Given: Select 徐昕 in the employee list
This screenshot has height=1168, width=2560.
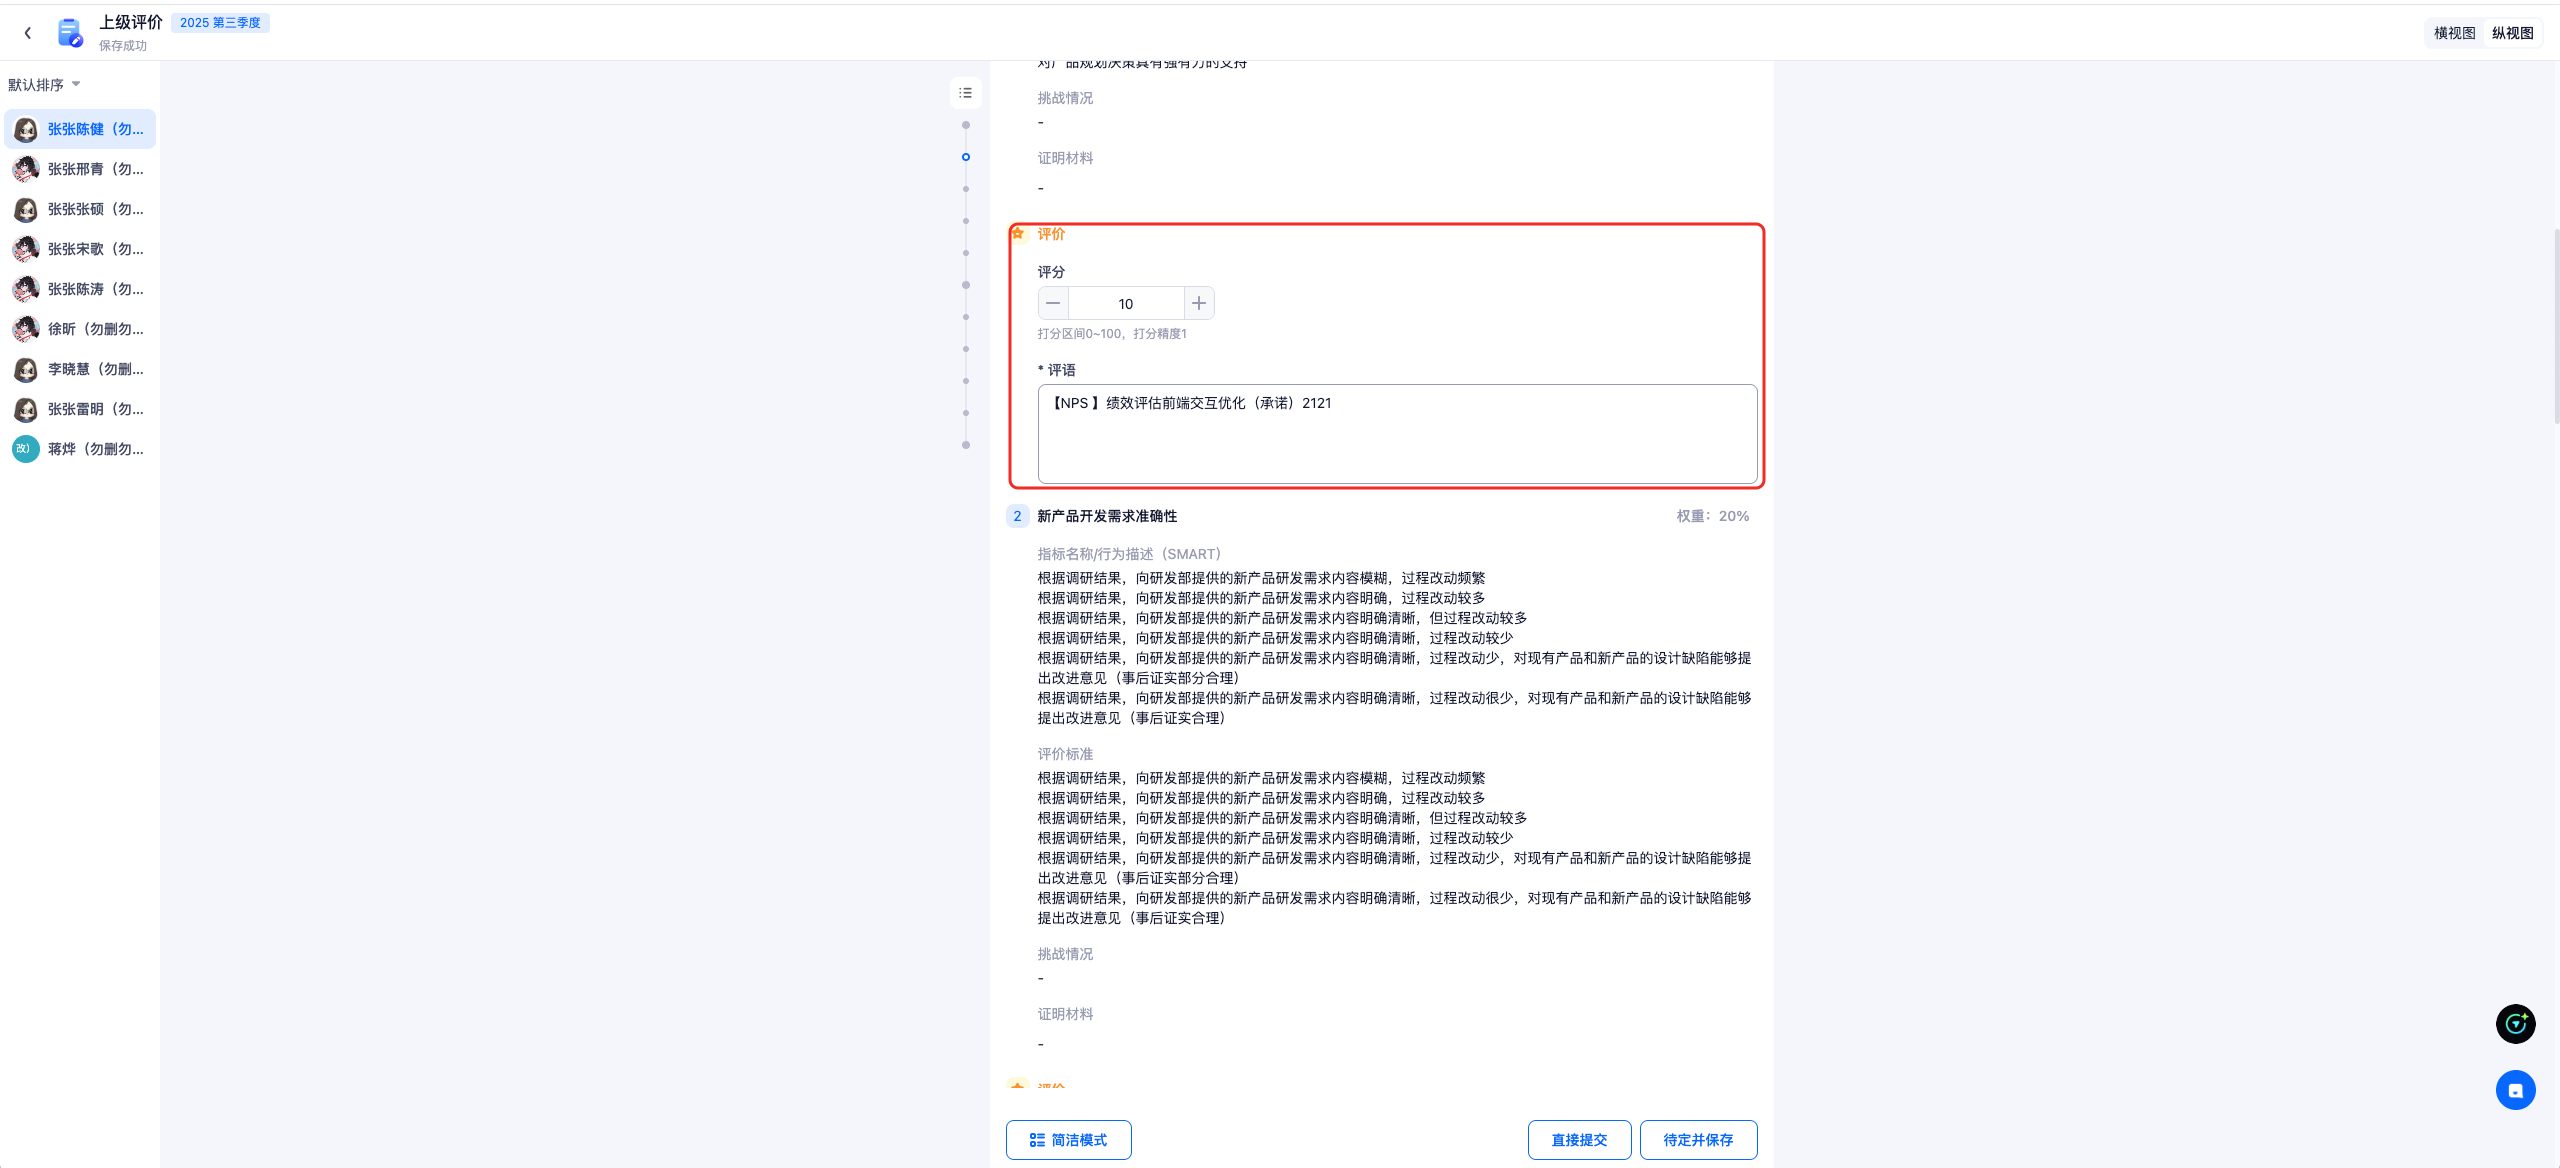Looking at the screenshot, I should (95, 329).
